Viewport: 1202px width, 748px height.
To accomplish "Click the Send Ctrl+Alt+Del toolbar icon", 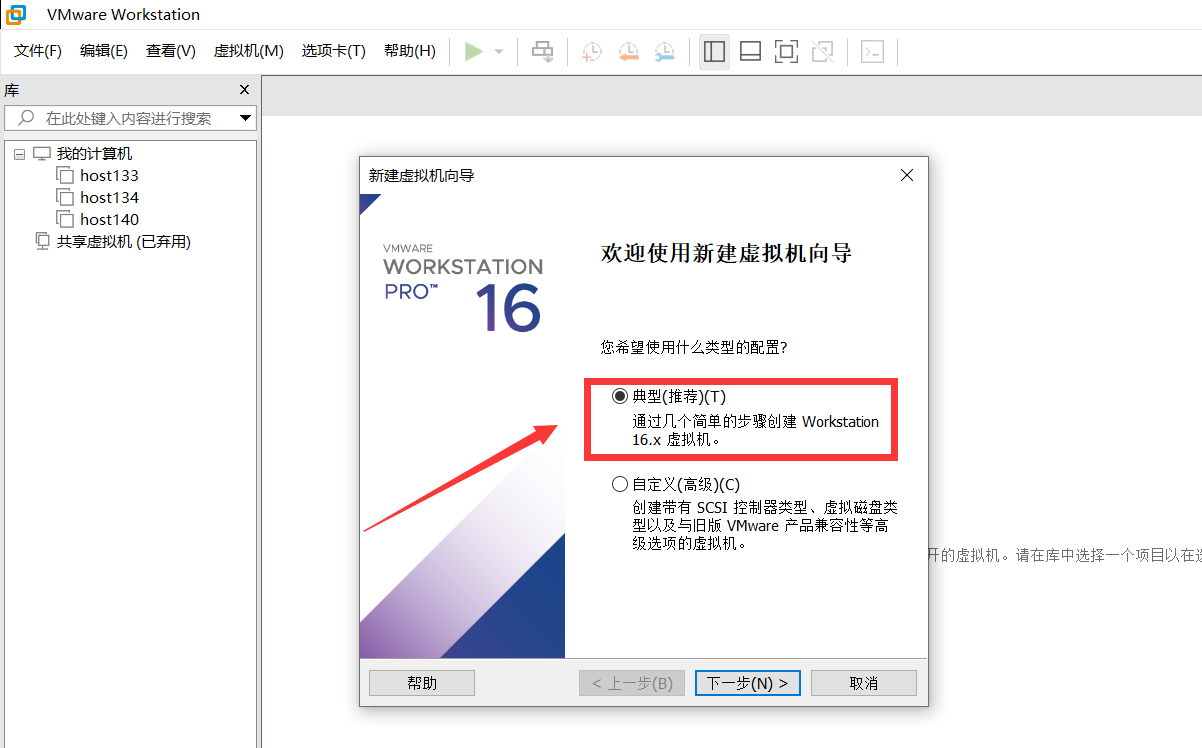I will click(x=542, y=51).
